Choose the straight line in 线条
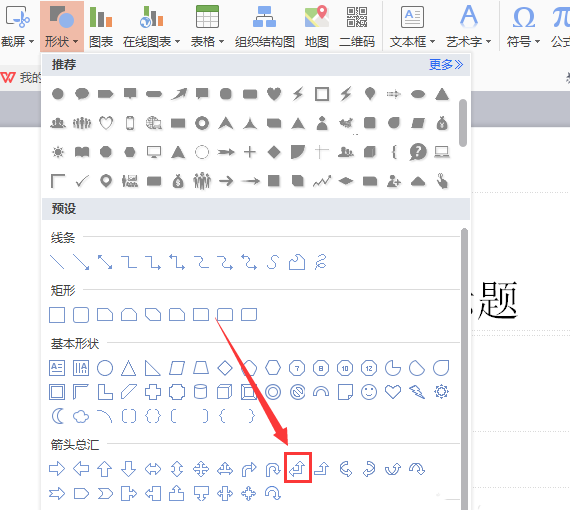This screenshot has width=570, height=510. [x=57, y=262]
